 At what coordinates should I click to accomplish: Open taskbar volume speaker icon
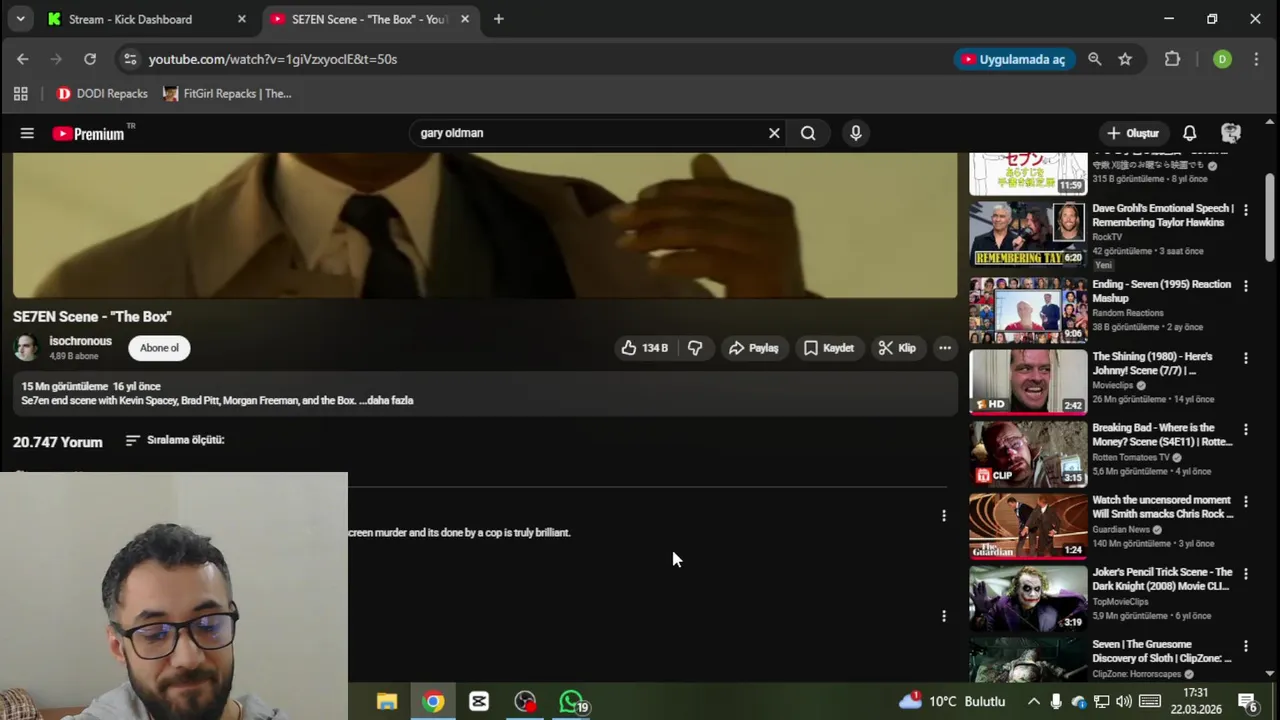pyautogui.click(x=1124, y=702)
